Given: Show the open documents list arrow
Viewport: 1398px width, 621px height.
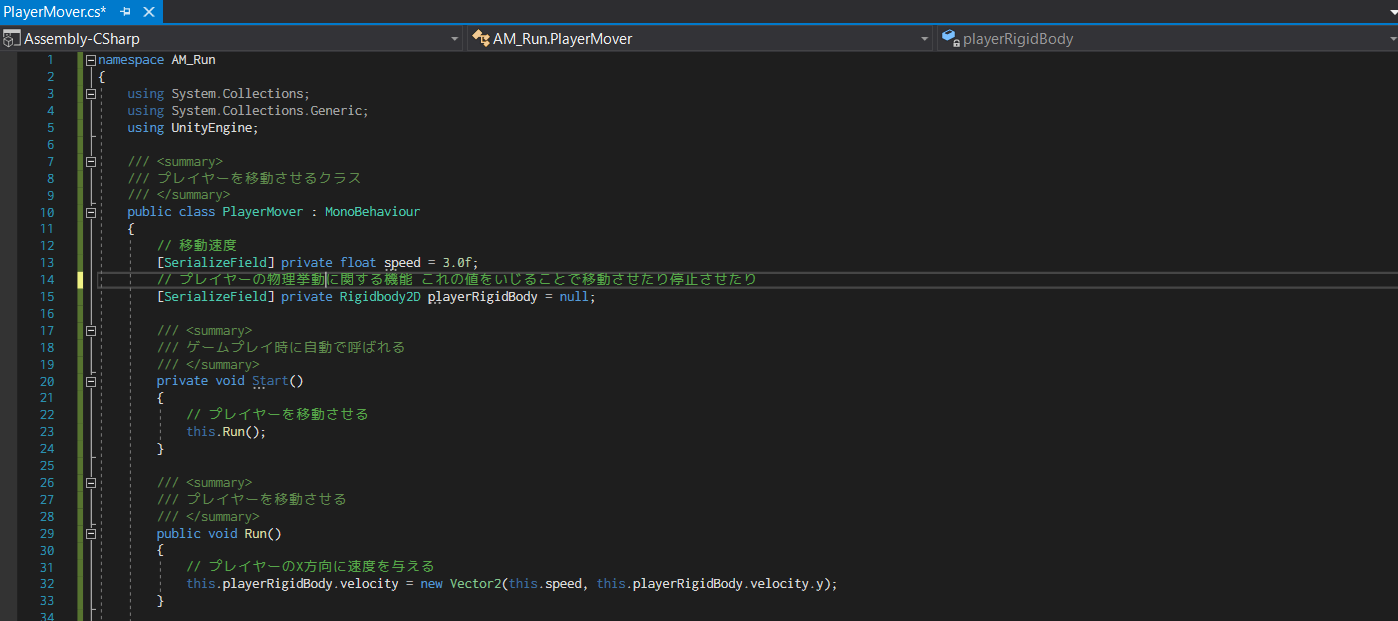Looking at the screenshot, I should click(1390, 11).
